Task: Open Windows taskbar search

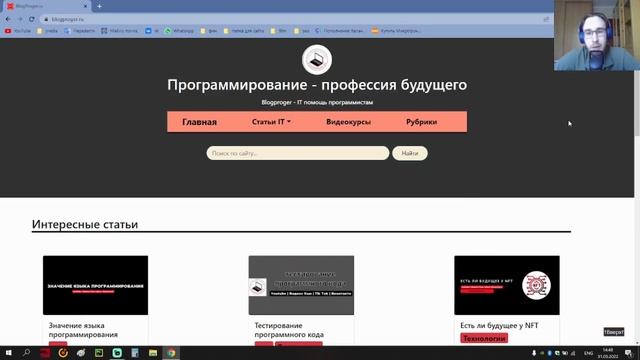Action: 27,353
